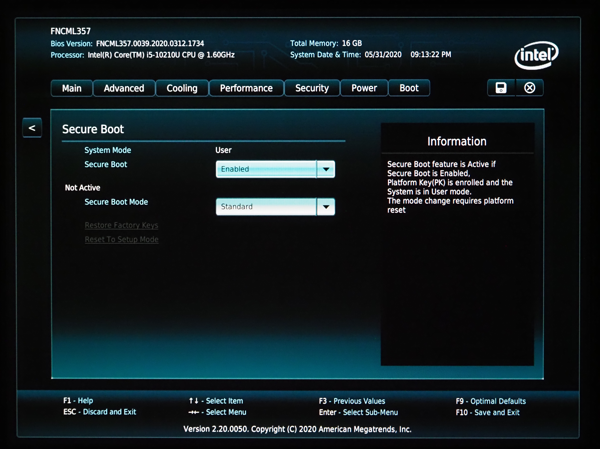
Task: Click the arrow on the Enabled combo box
Action: point(326,169)
